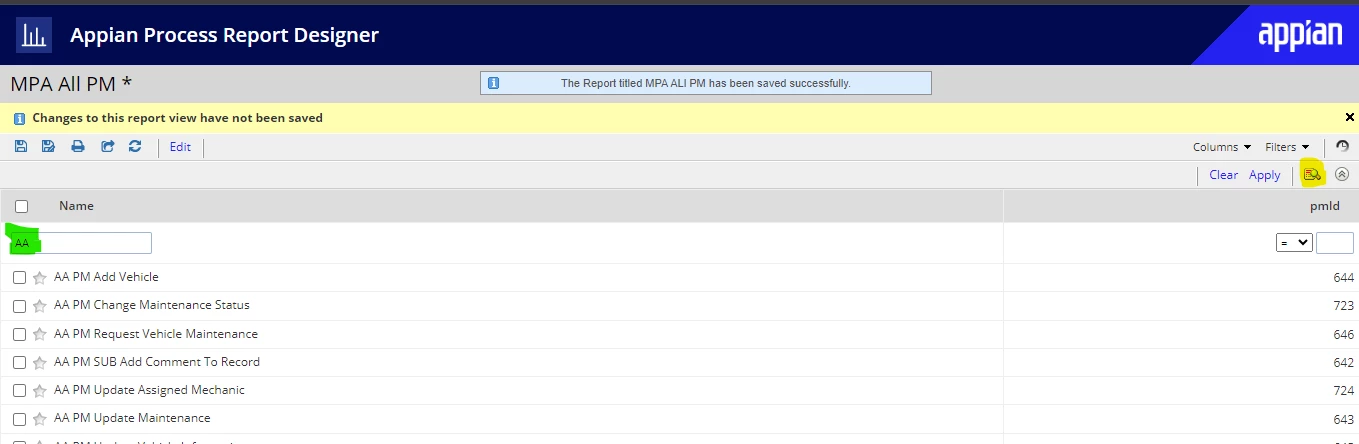Open the Filters dropdown menu

coord(1287,147)
